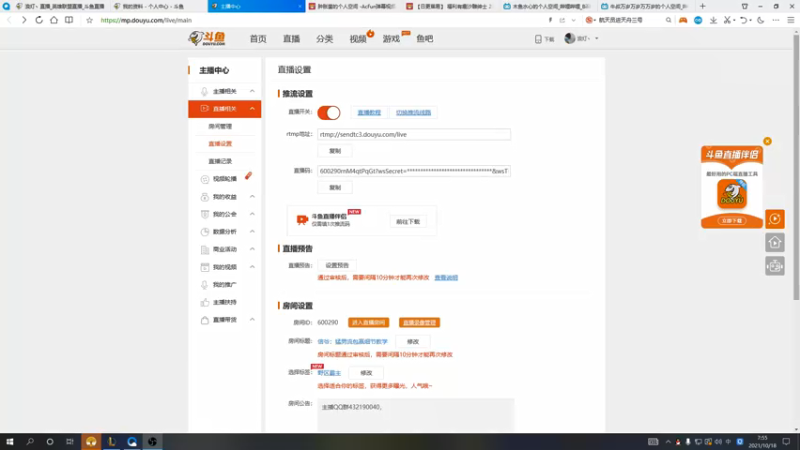Click the microphone icon of first sidebar section
Viewport: 800px width, 450px height.
coord(204,91)
